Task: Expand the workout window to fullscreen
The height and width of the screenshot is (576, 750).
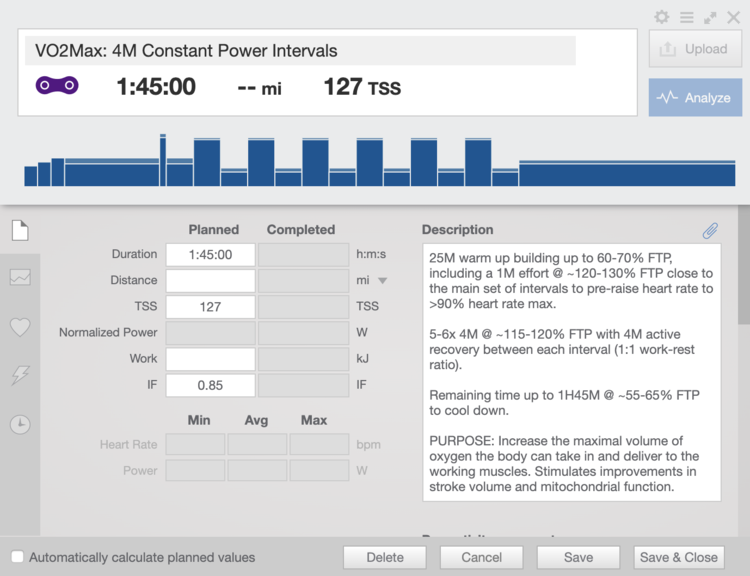Action: (x=710, y=18)
